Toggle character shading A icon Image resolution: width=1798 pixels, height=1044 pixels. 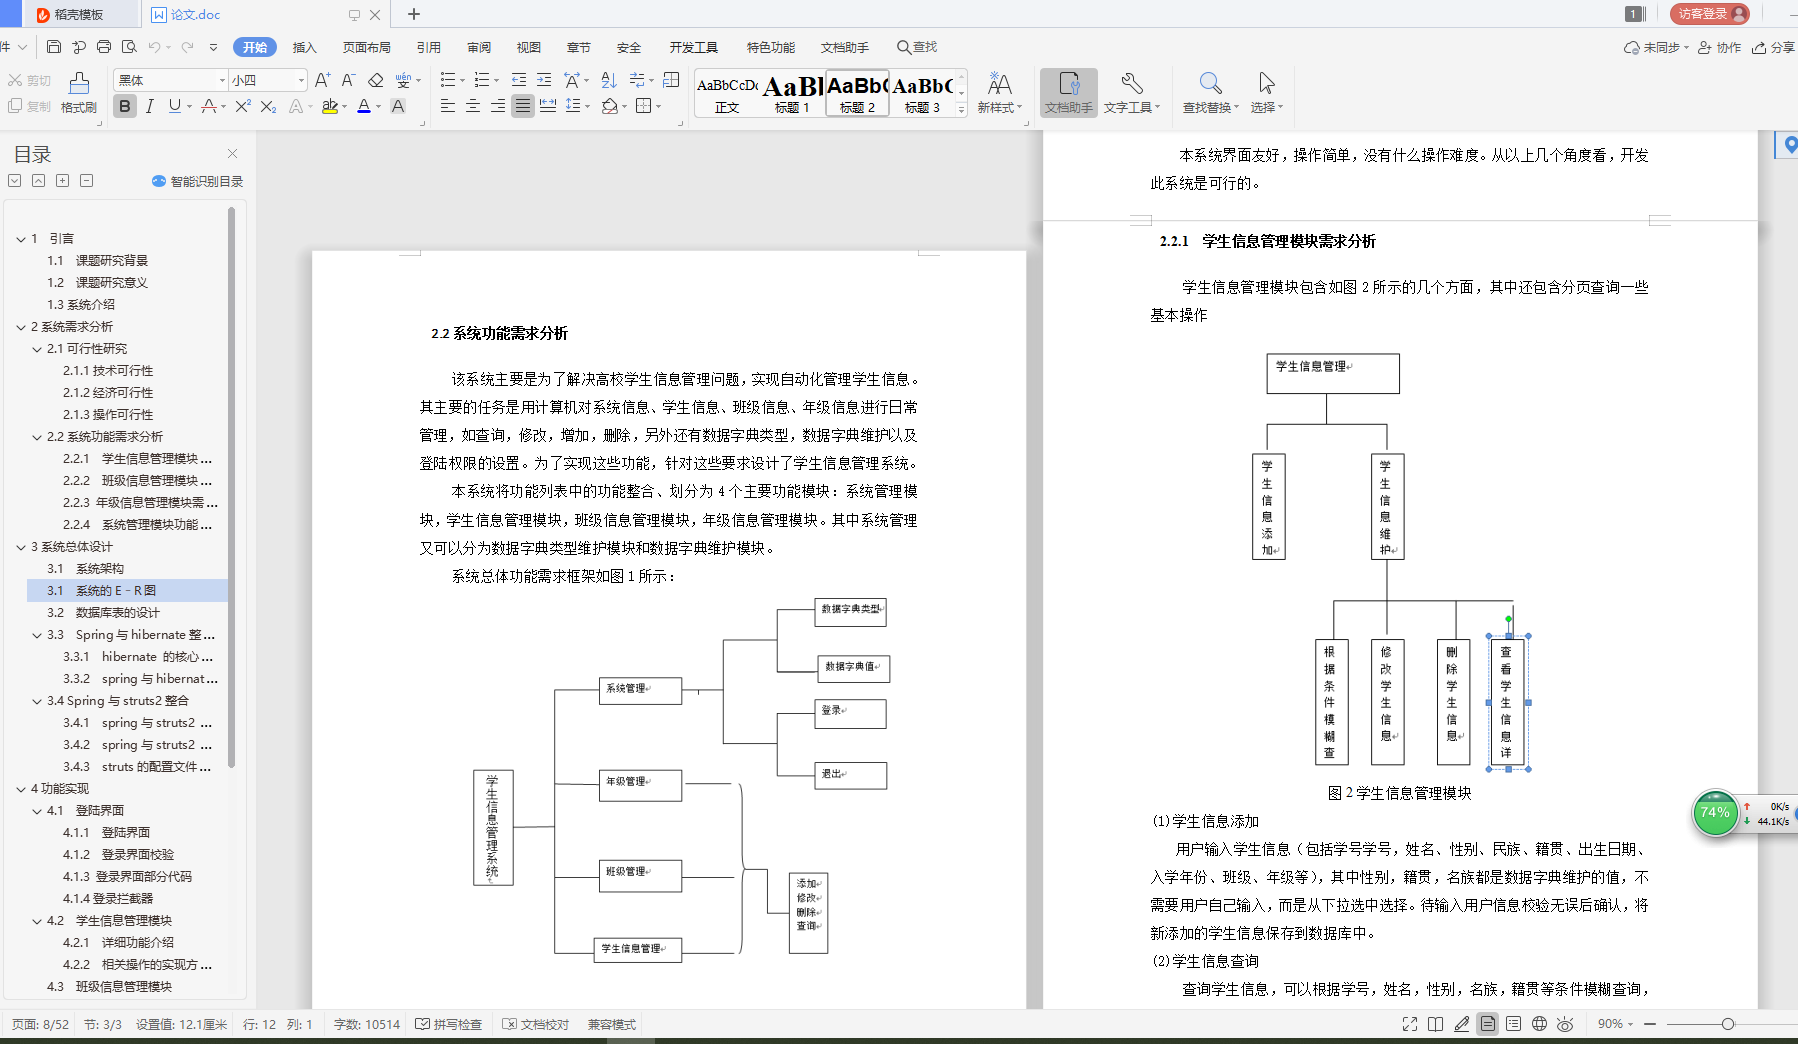click(398, 106)
